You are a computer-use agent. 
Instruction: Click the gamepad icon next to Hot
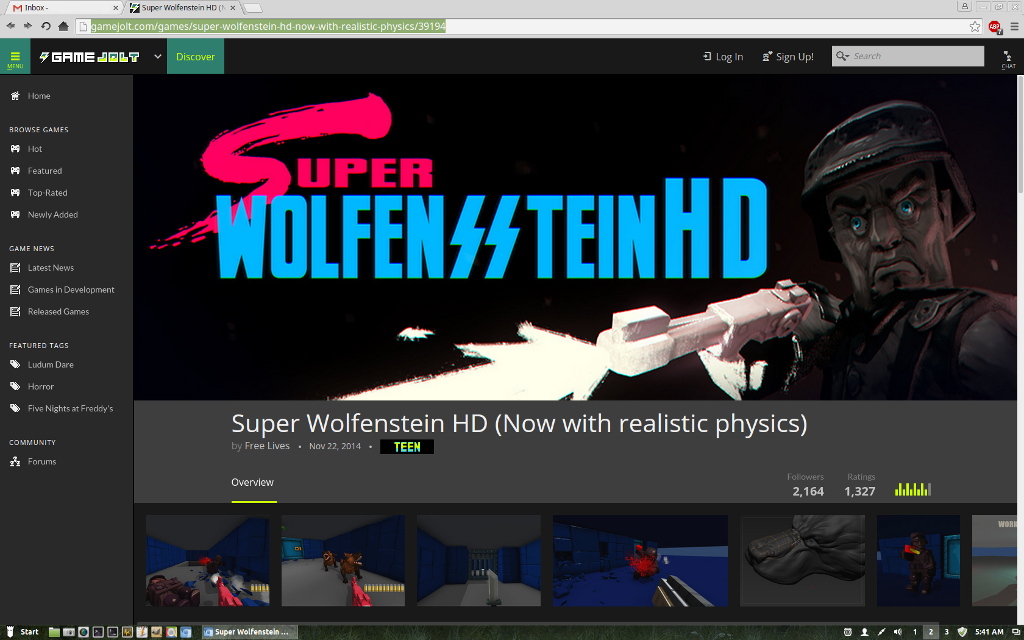15,149
